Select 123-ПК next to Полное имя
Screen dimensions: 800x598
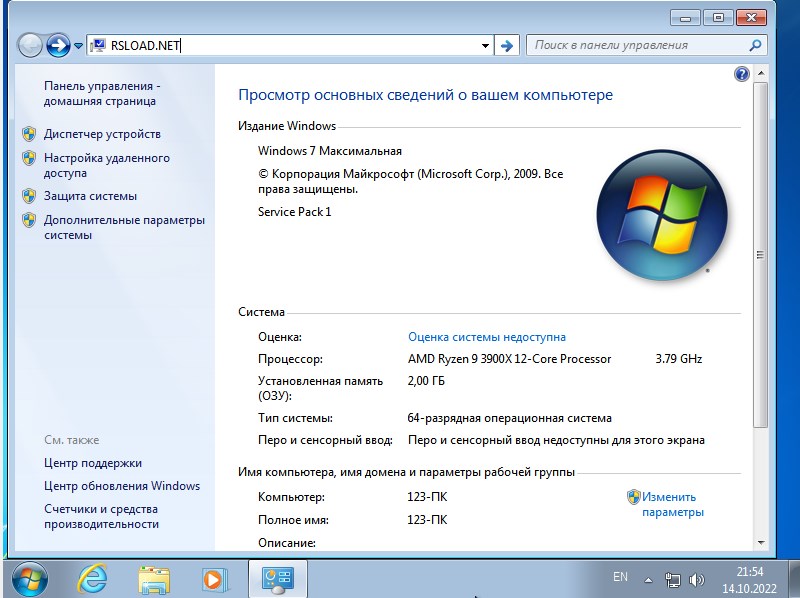coord(427,520)
